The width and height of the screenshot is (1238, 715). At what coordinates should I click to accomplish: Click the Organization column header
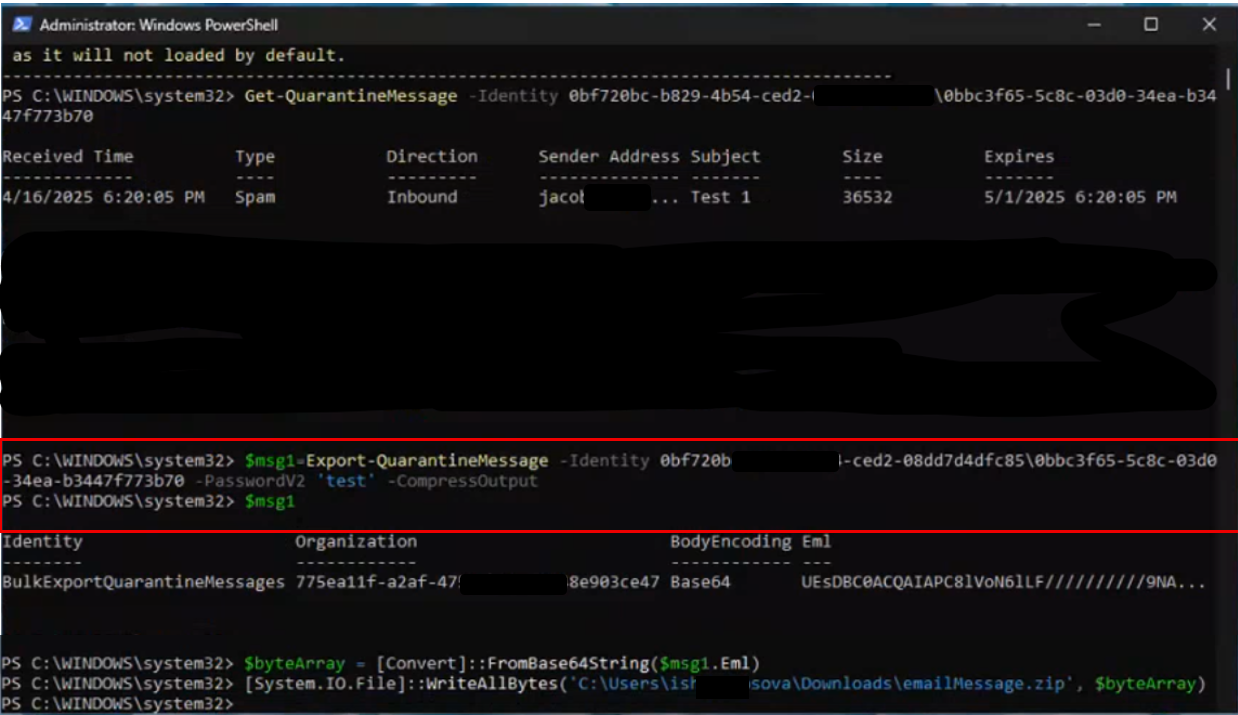355,542
